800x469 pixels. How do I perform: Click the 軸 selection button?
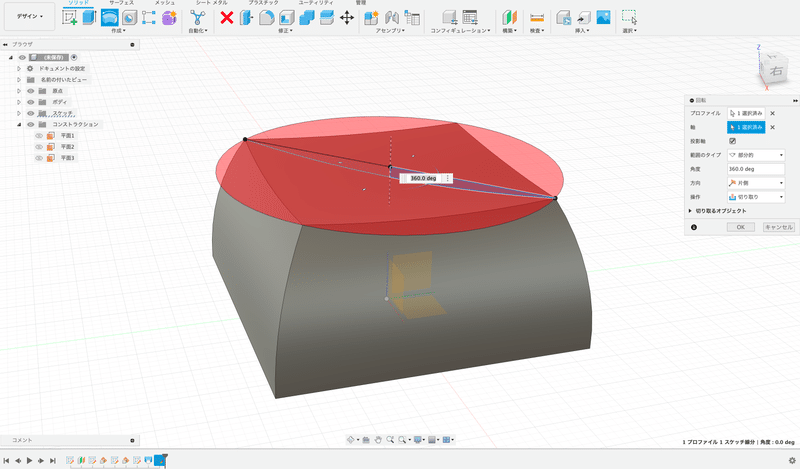[x=746, y=127]
